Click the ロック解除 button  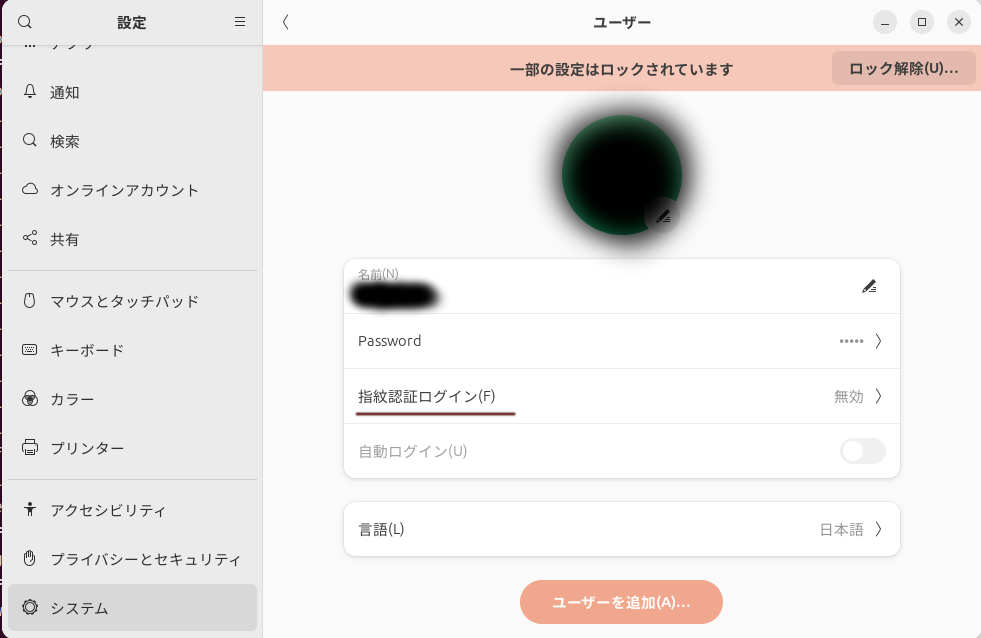[903, 69]
